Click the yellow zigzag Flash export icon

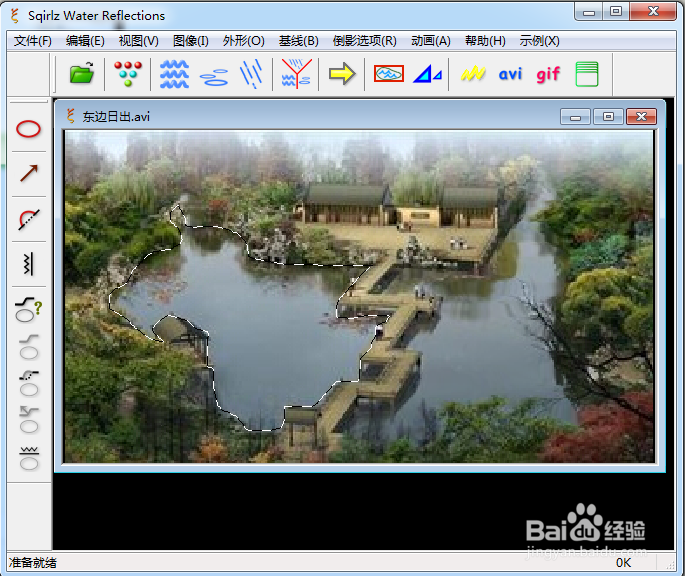click(x=473, y=73)
